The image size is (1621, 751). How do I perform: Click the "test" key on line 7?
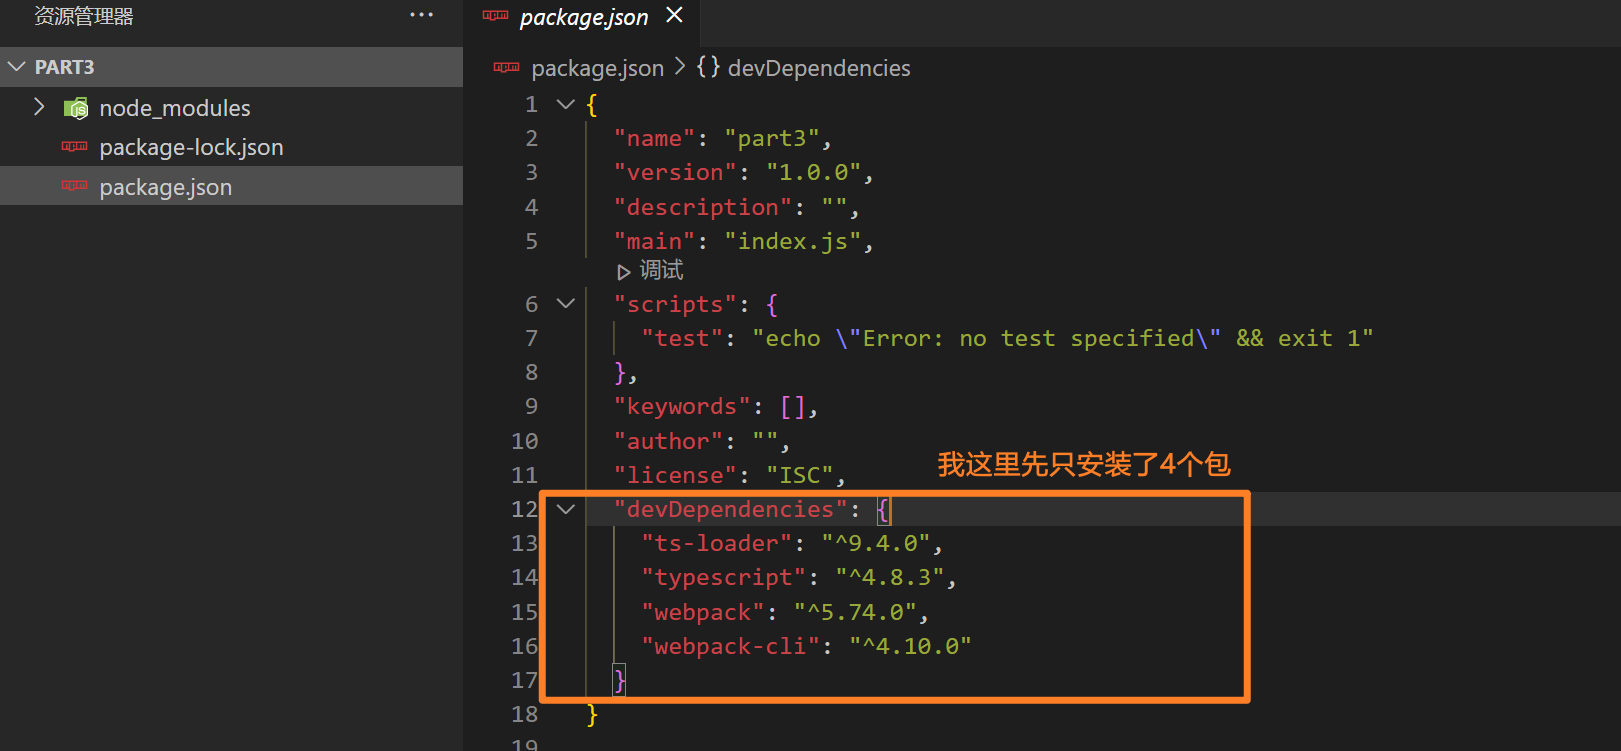click(x=682, y=338)
